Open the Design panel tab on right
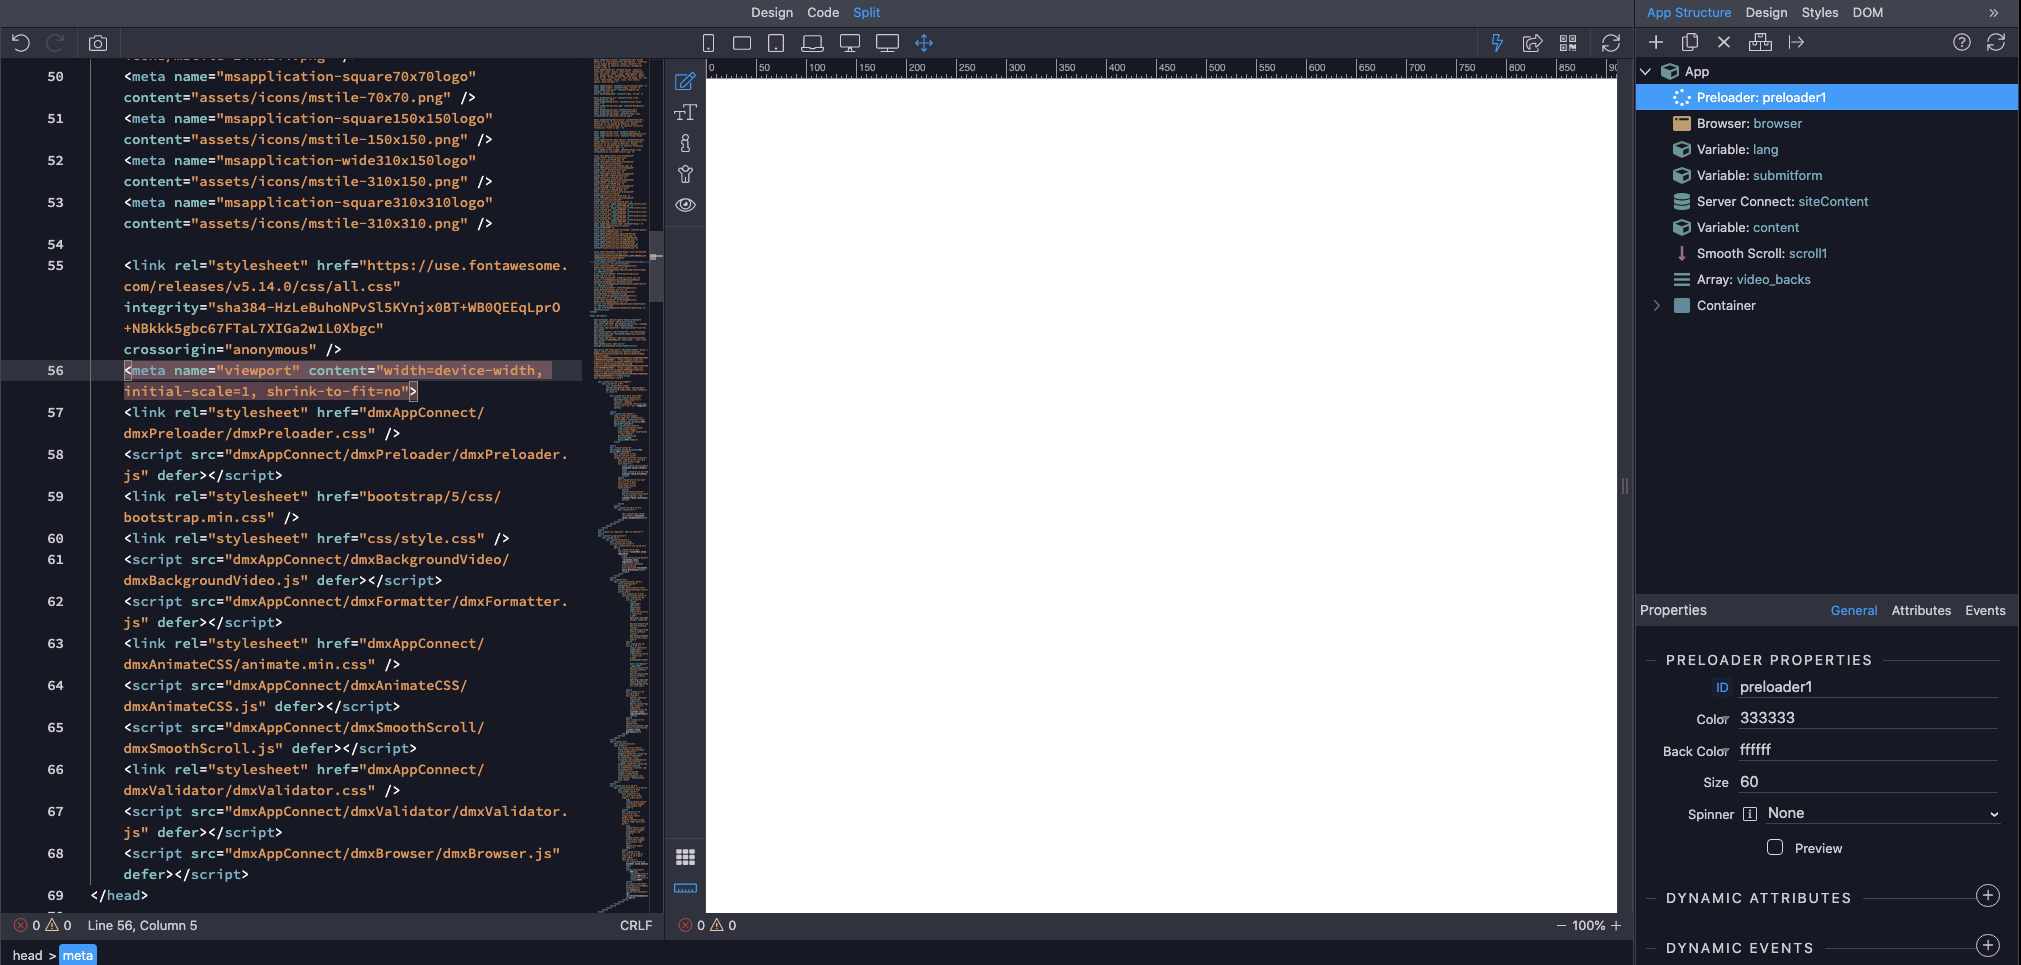 (1767, 13)
